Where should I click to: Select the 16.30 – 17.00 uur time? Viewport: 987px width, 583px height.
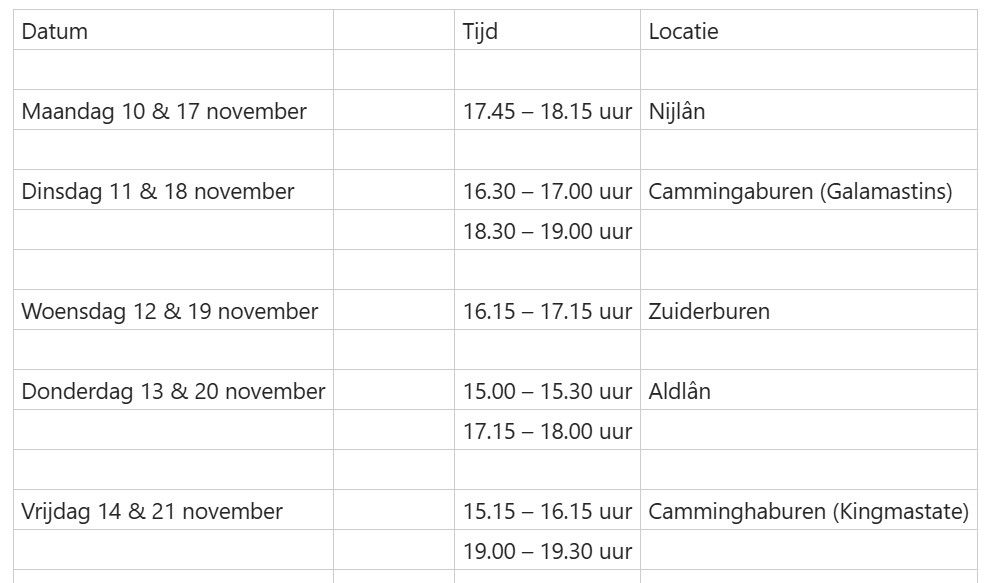[x=547, y=191]
